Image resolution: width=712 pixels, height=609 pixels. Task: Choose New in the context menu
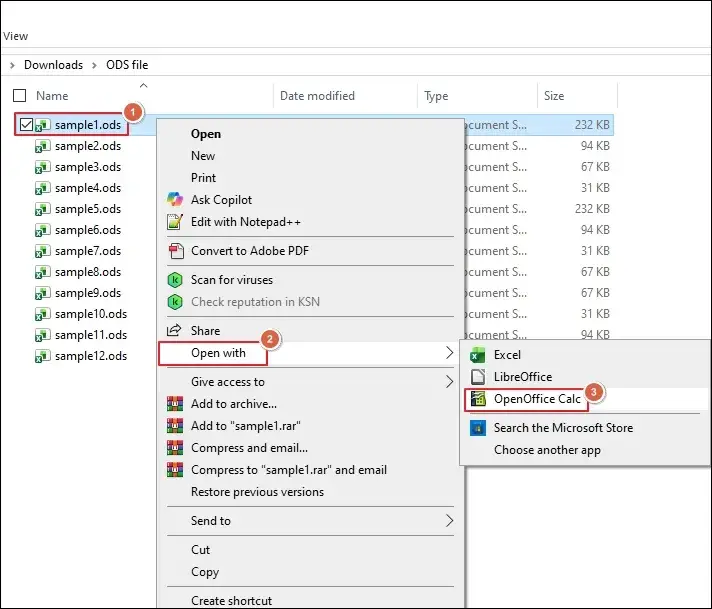point(203,156)
